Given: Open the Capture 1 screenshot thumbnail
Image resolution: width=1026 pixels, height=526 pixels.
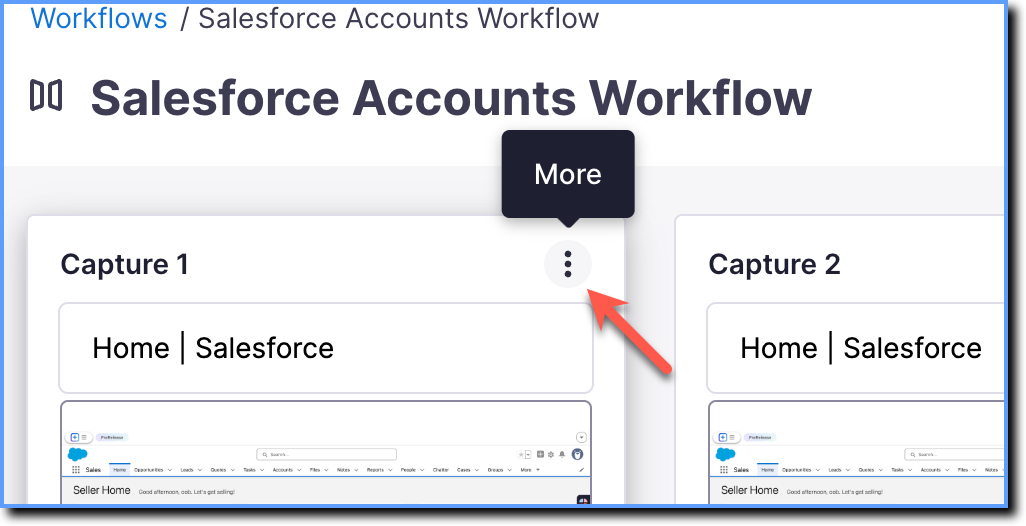Looking at the screenshot, I should point(326,453).
